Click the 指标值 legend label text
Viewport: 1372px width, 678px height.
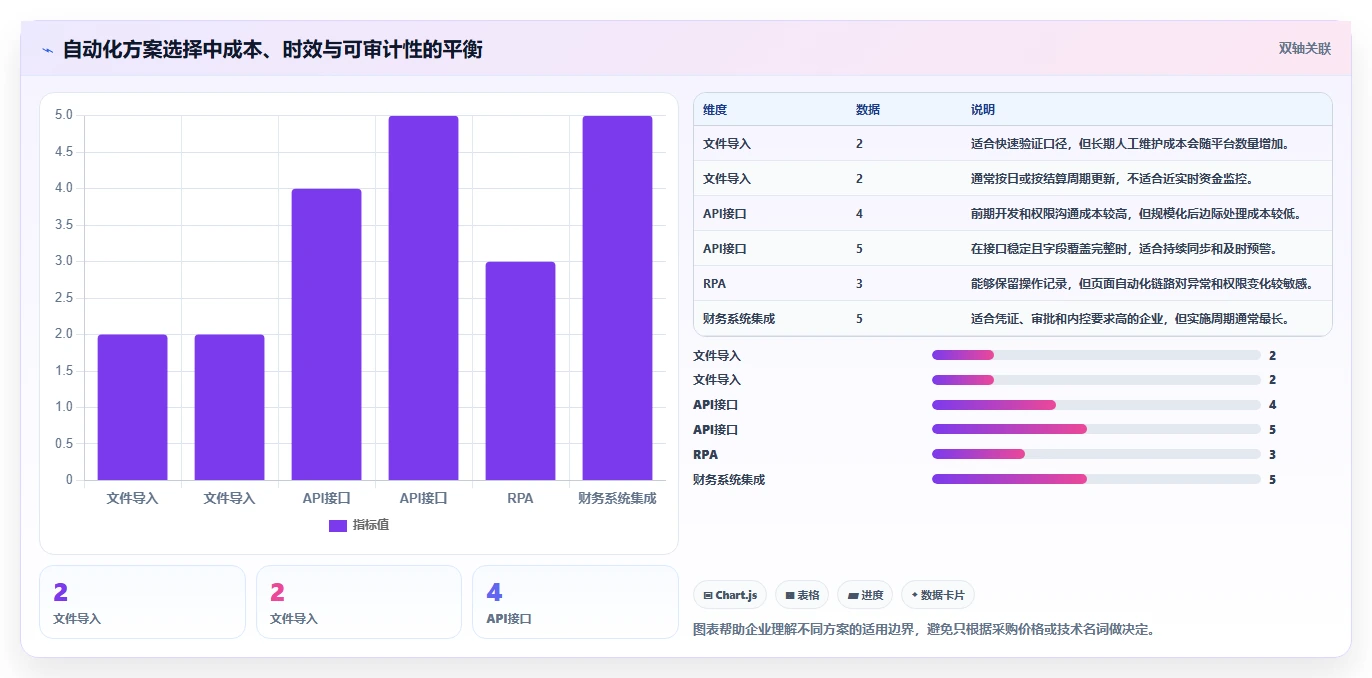(370, 525)
